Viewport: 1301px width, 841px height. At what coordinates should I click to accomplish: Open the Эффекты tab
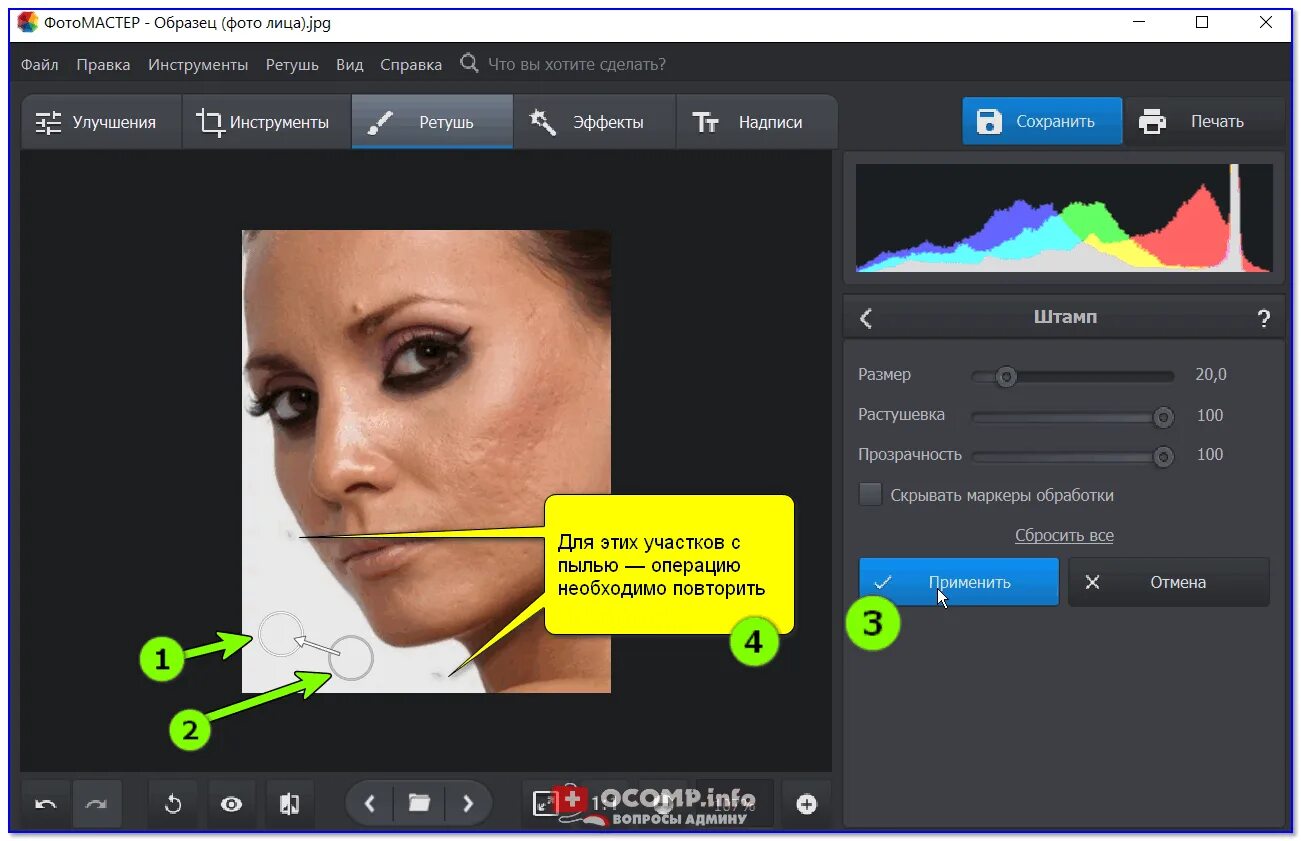(x=594, y=122)
